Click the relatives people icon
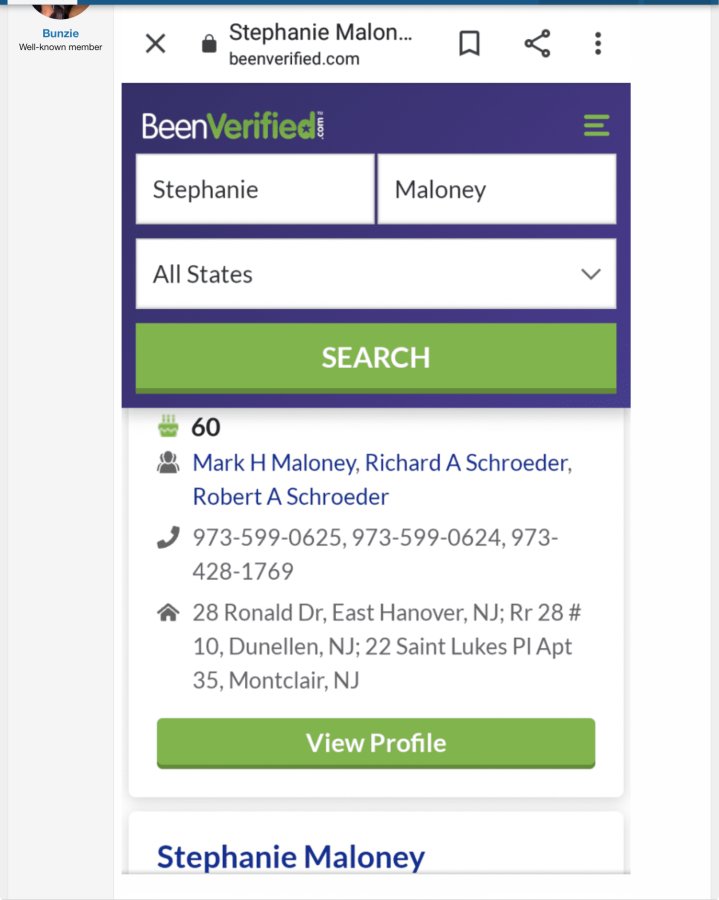 [x=168, y=463]
